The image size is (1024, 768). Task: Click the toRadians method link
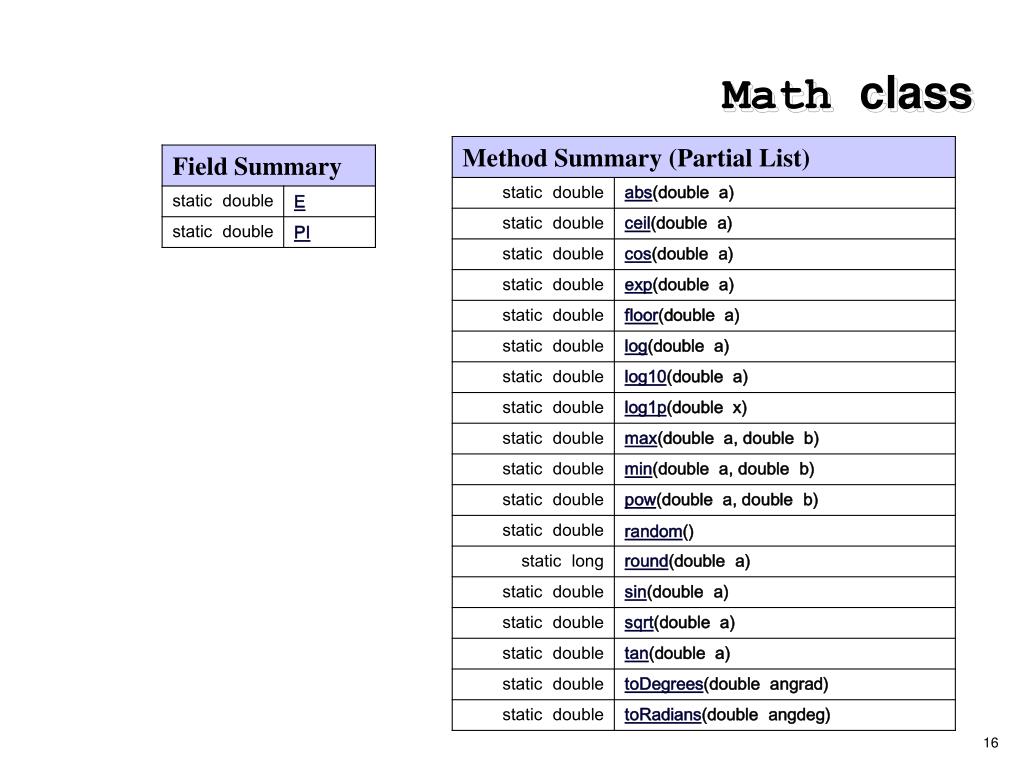(x=663, y=715)
